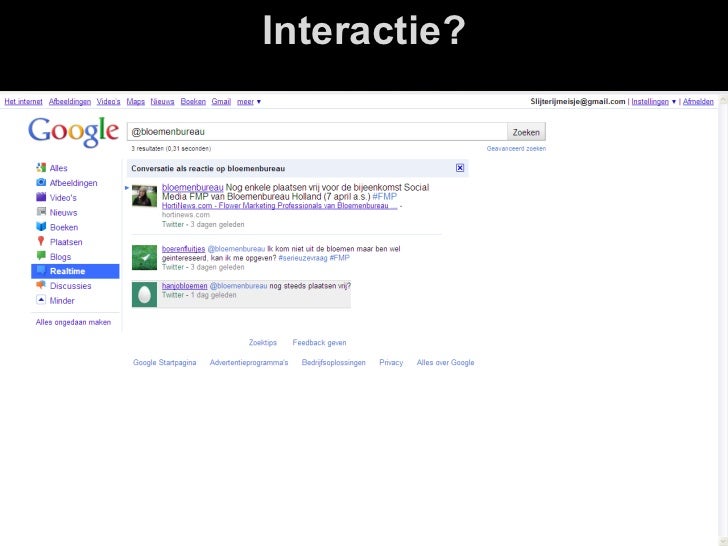The height and width of the screenshot is (546, 728).
Task: Select Alles in the sidebar
Action: [58, 168]
